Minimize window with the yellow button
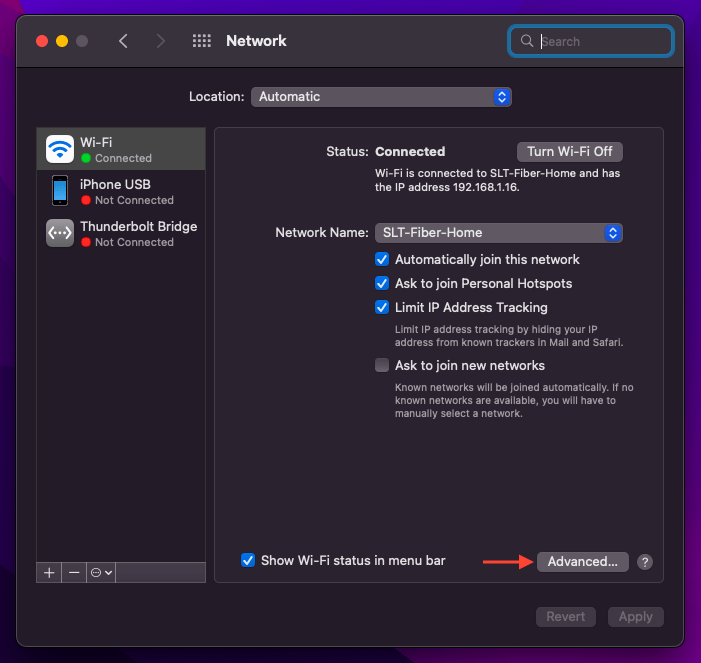 [62, 41]
